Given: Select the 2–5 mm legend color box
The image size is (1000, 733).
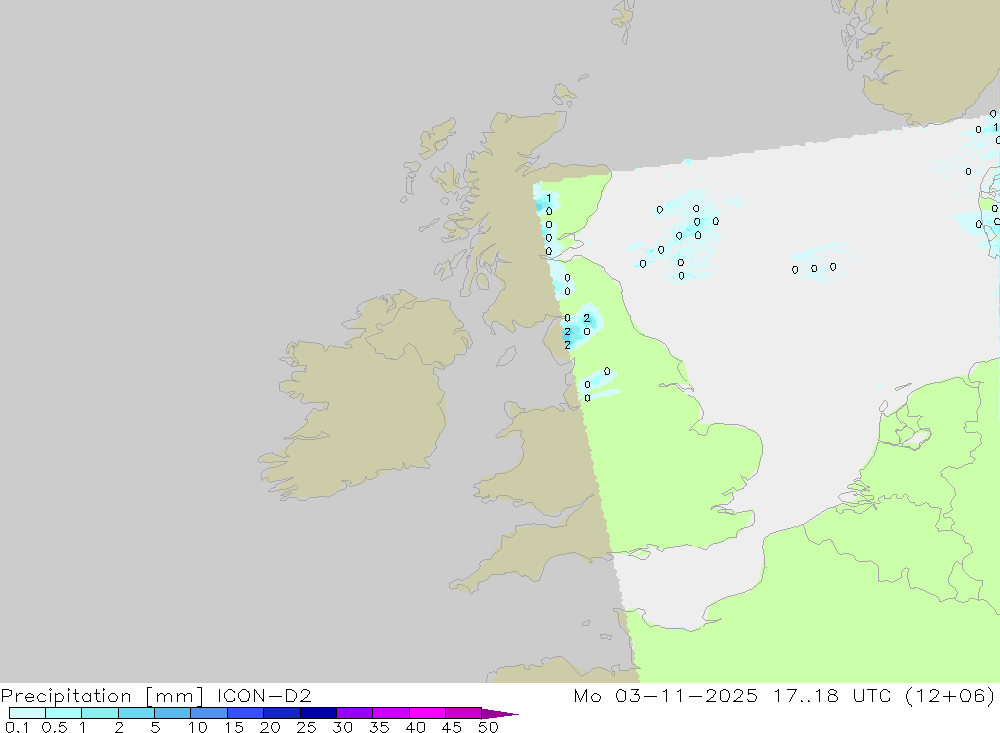Looking at the screenshot, I should click(136, 713).
